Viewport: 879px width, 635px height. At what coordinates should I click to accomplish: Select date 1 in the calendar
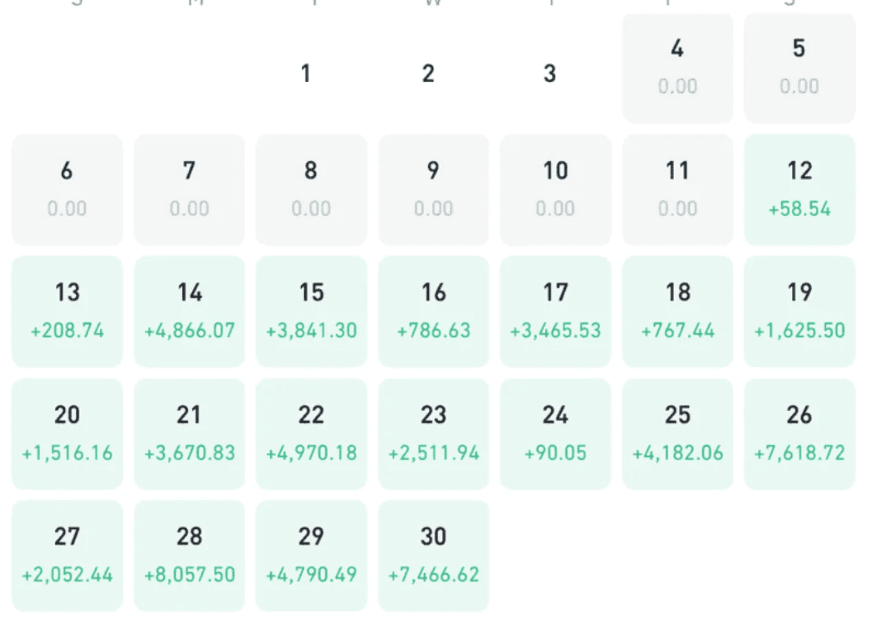coord(306,73)
